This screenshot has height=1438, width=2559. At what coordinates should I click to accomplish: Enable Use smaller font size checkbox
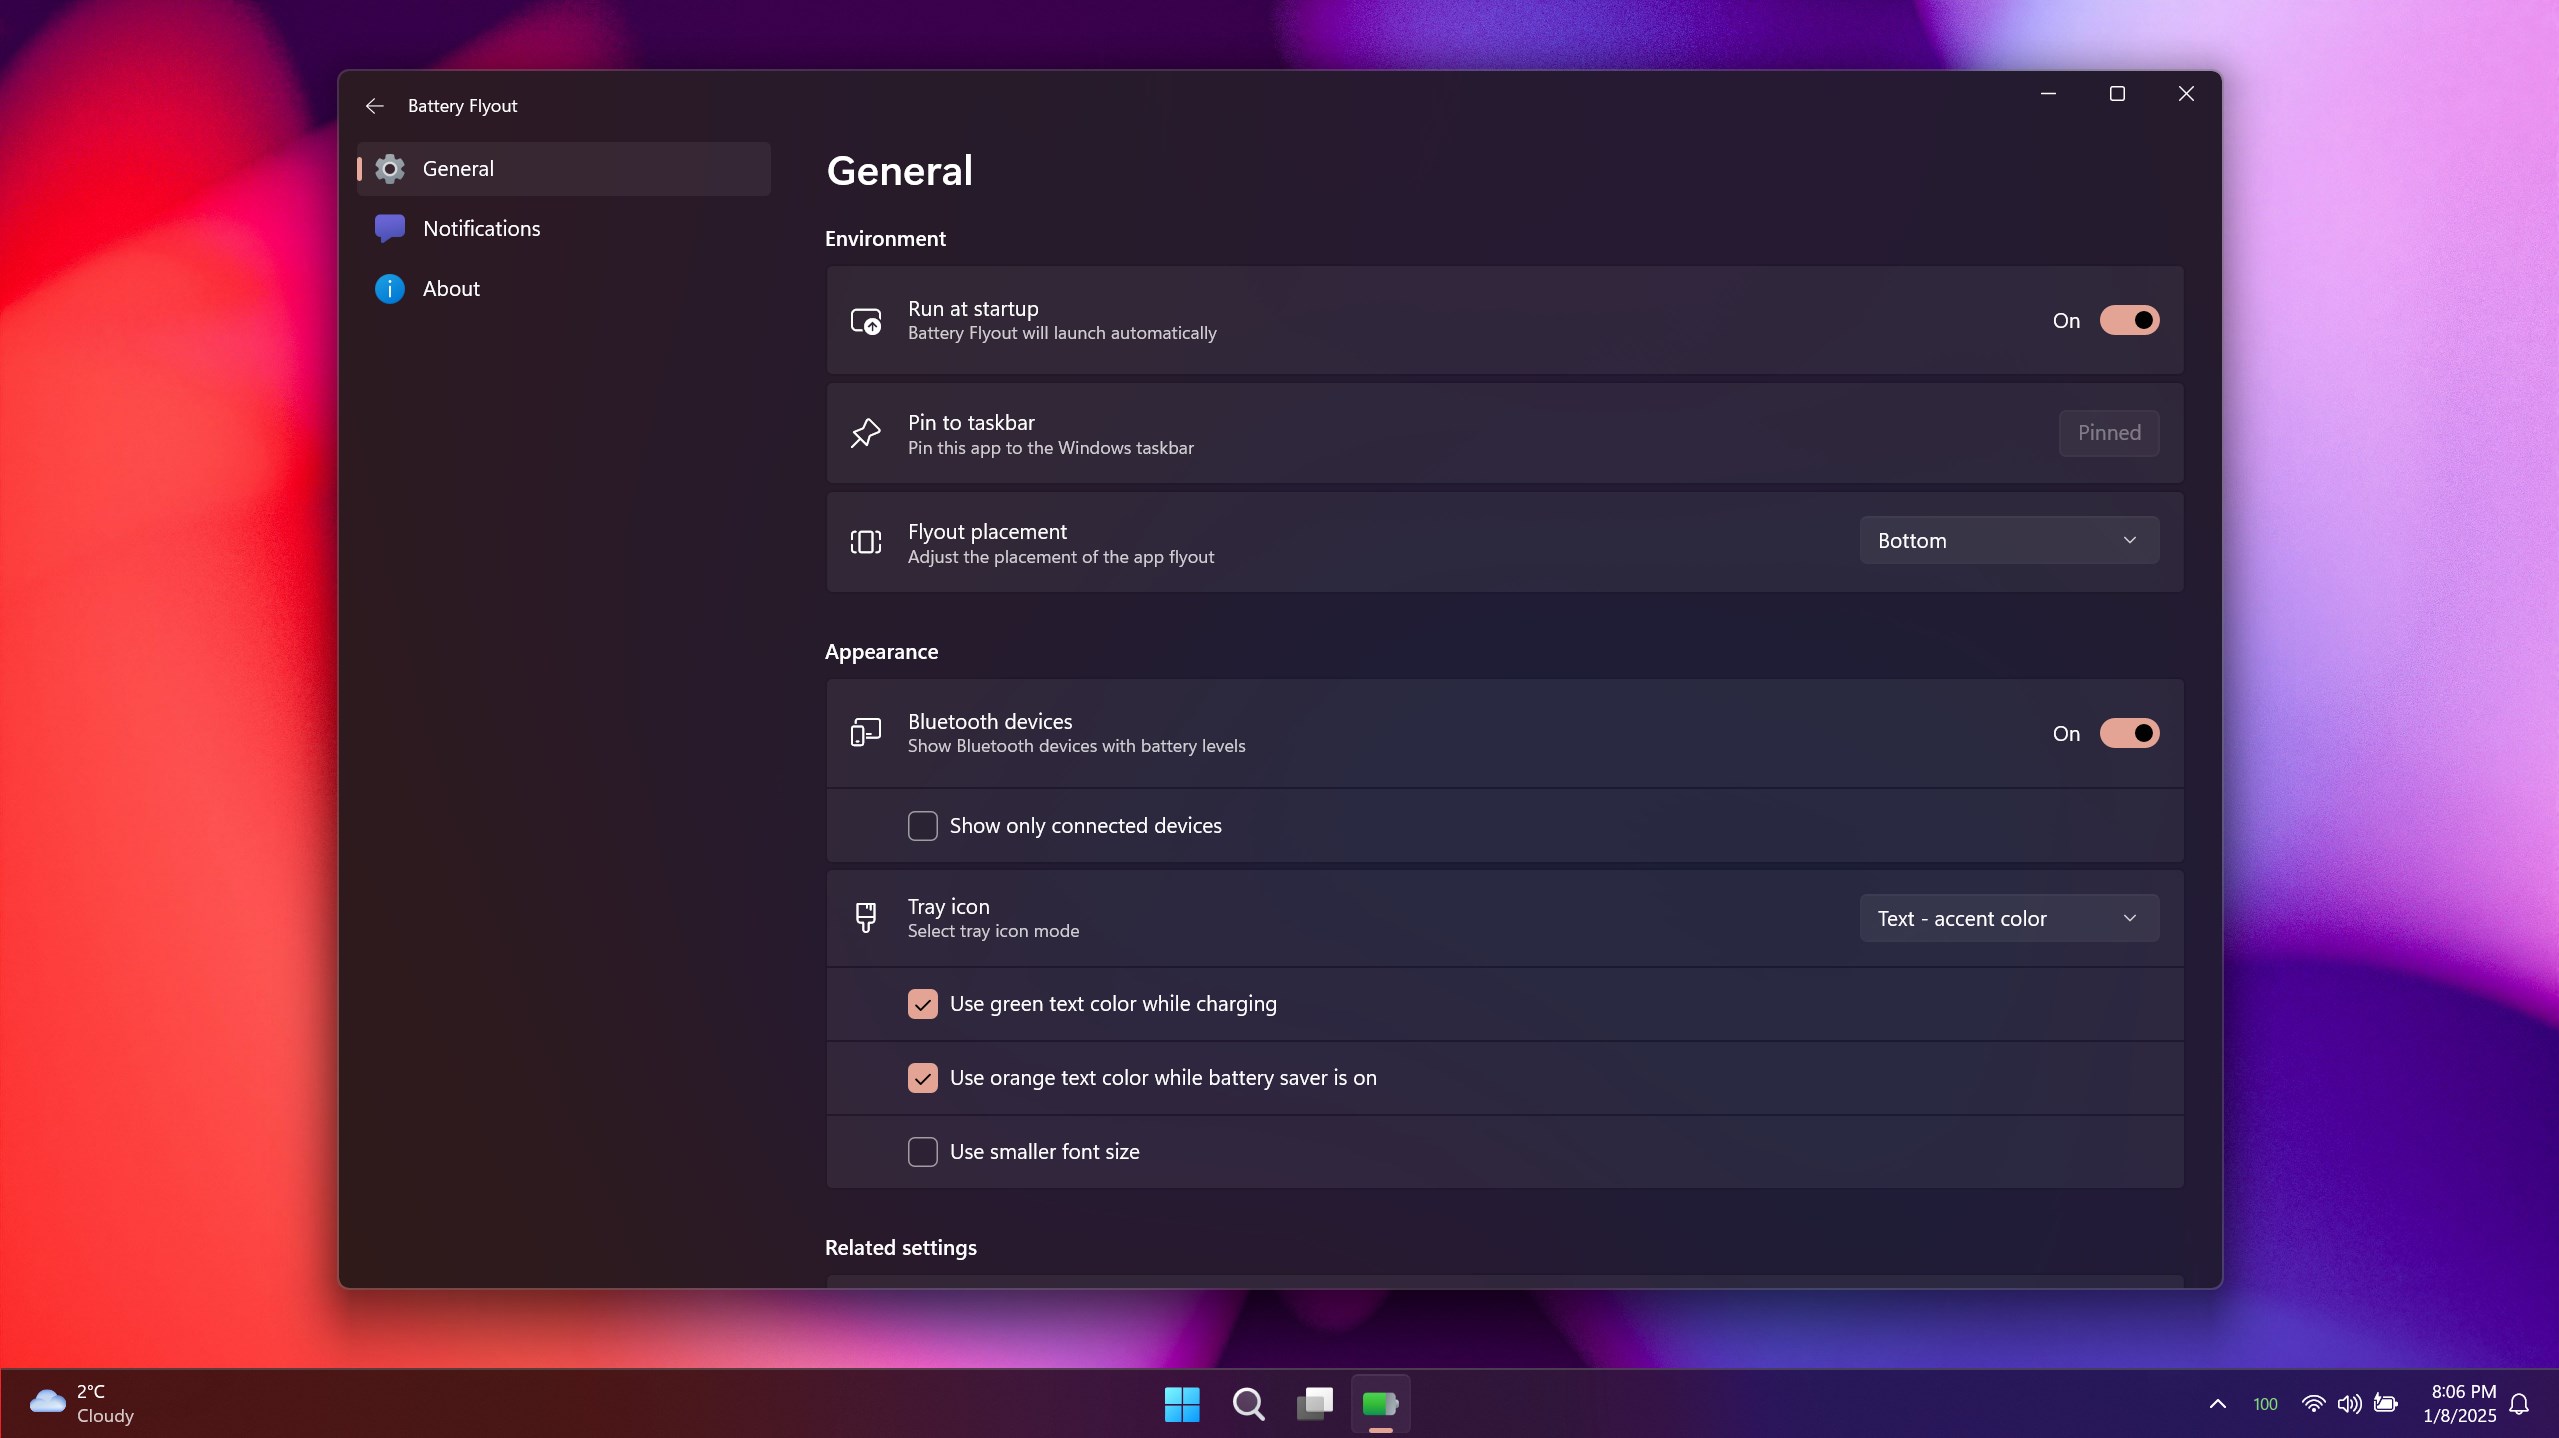tap(922, 1152)
